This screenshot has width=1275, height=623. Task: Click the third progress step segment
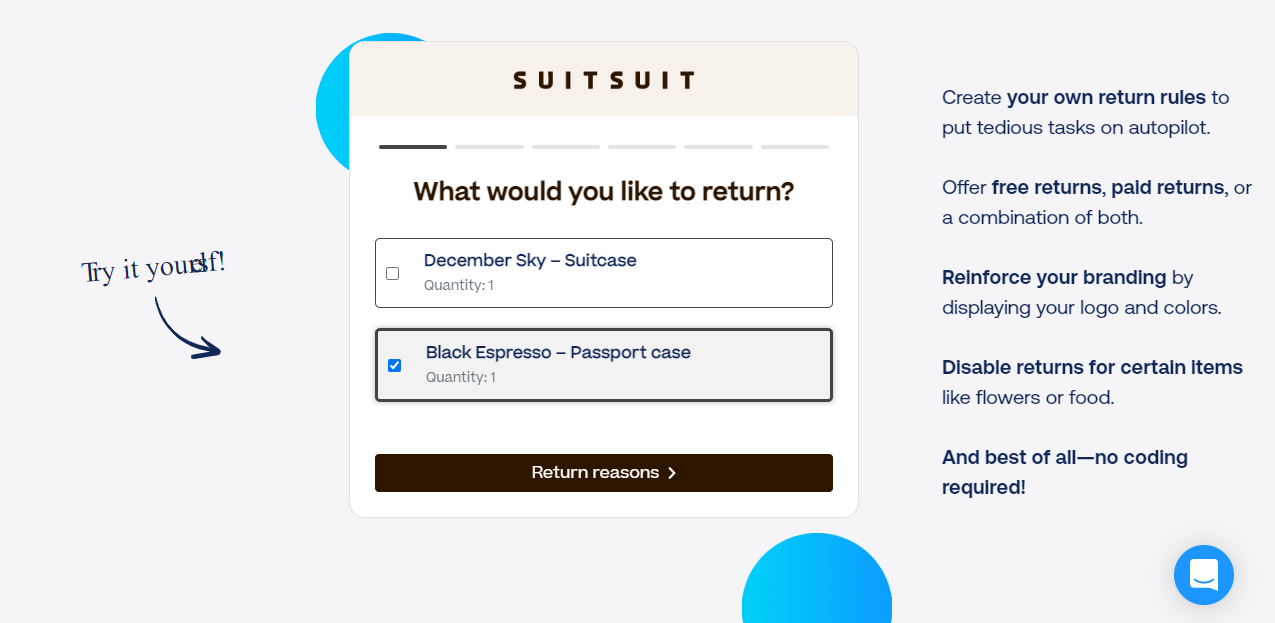pos(566,147)
